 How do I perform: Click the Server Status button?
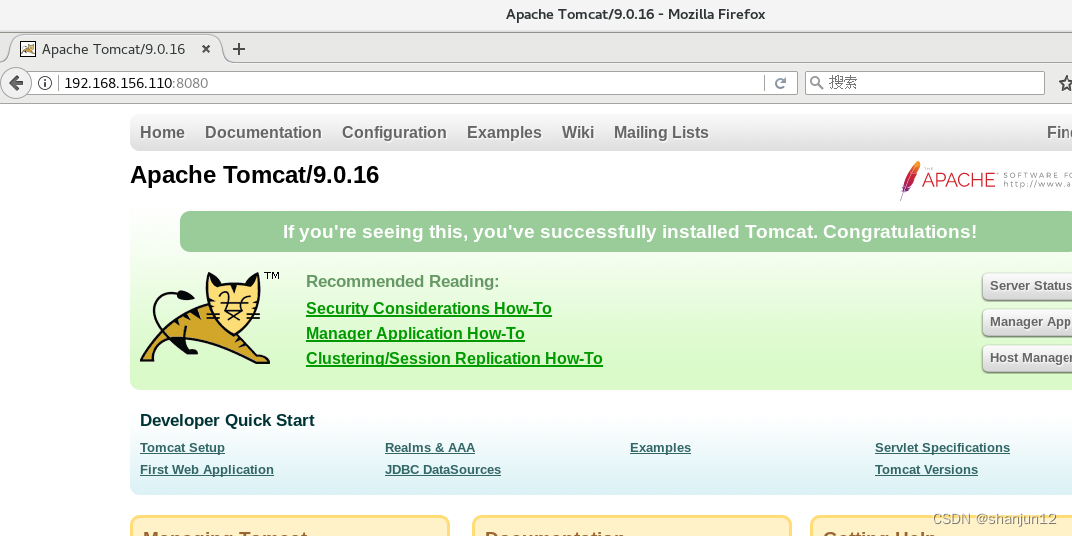[1027, 286]
